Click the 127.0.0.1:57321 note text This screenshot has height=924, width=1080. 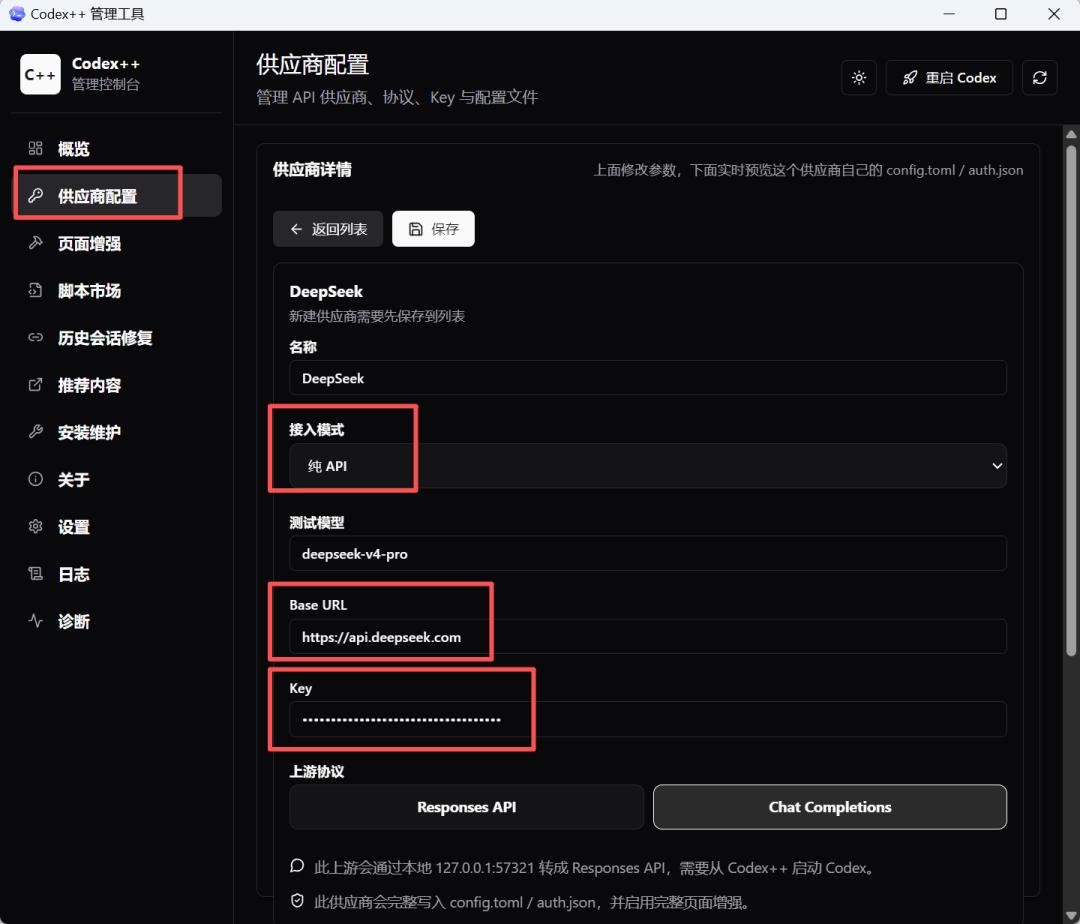click(x=596, y=868)
